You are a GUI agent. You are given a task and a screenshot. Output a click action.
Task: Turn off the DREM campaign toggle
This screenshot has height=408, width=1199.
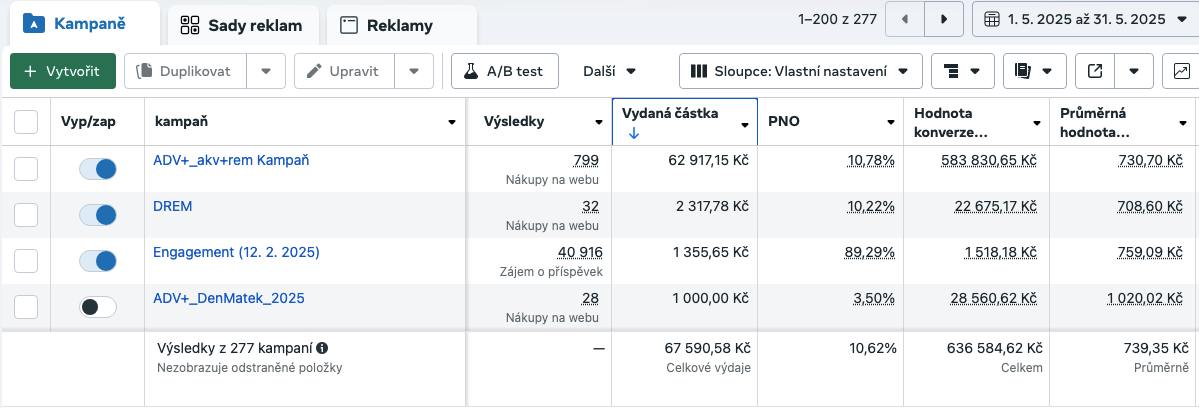pos(98,215)
